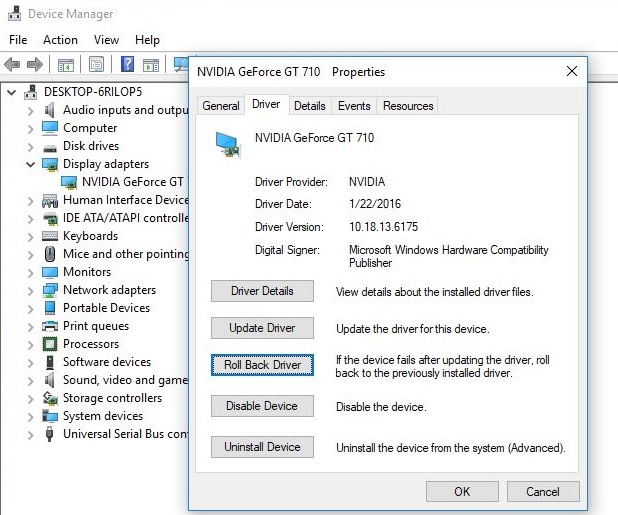Expand Audio inputs and outputs node
This screenshot has width=618, height=515.
(31, 111)
